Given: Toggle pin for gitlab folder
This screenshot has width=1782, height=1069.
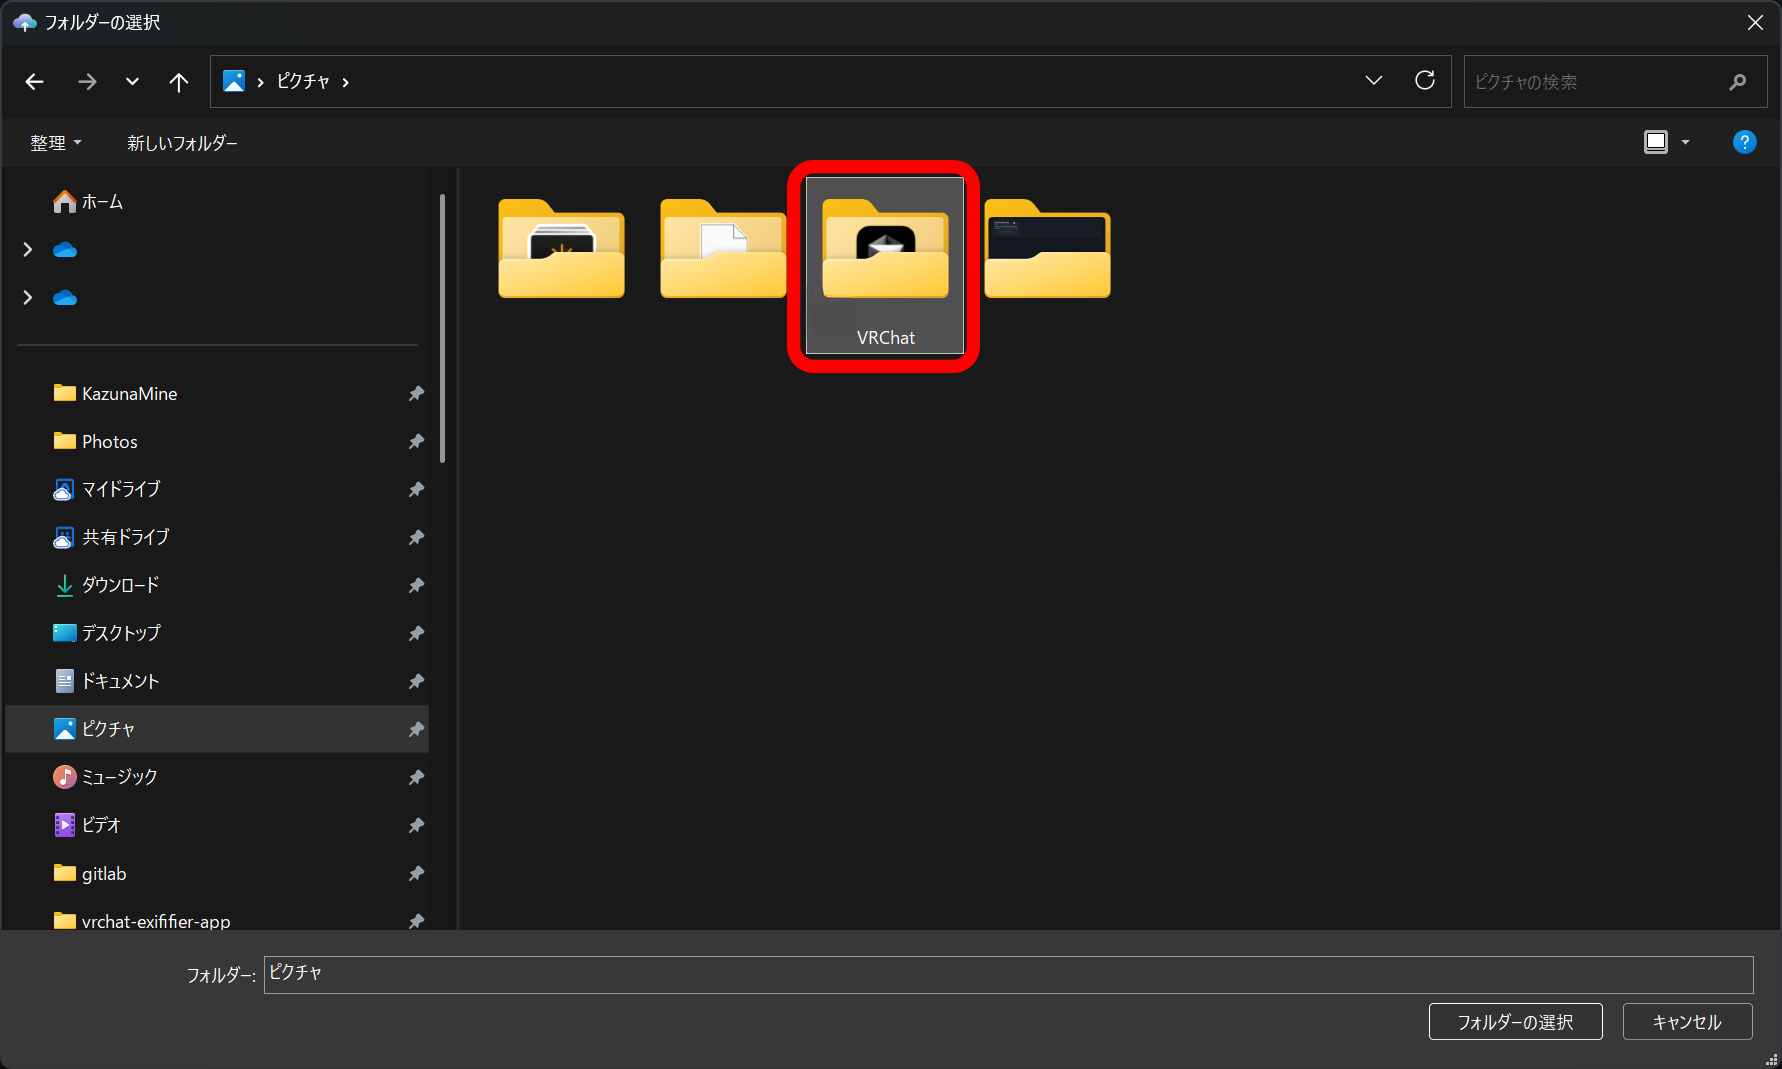Looking at the screenshot, I should click(x=416, y=873).
